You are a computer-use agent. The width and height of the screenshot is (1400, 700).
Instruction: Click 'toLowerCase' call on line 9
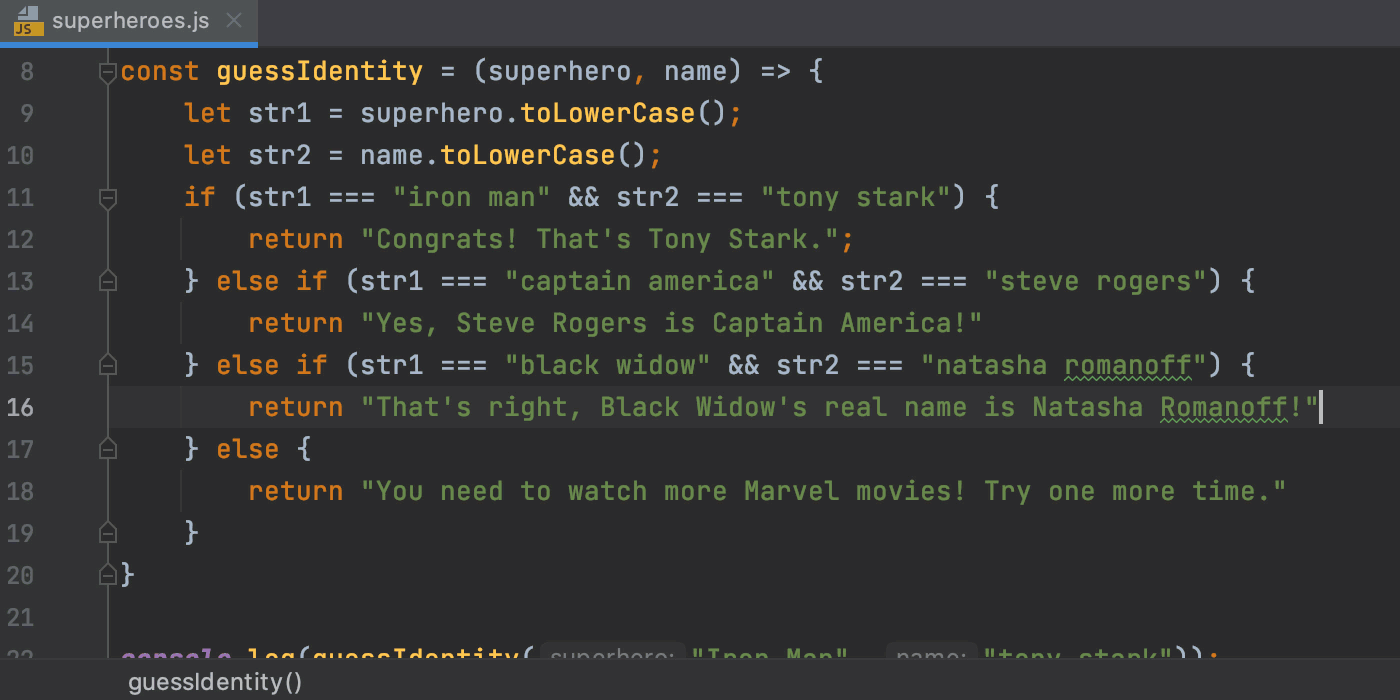click(x=608, y=114)
